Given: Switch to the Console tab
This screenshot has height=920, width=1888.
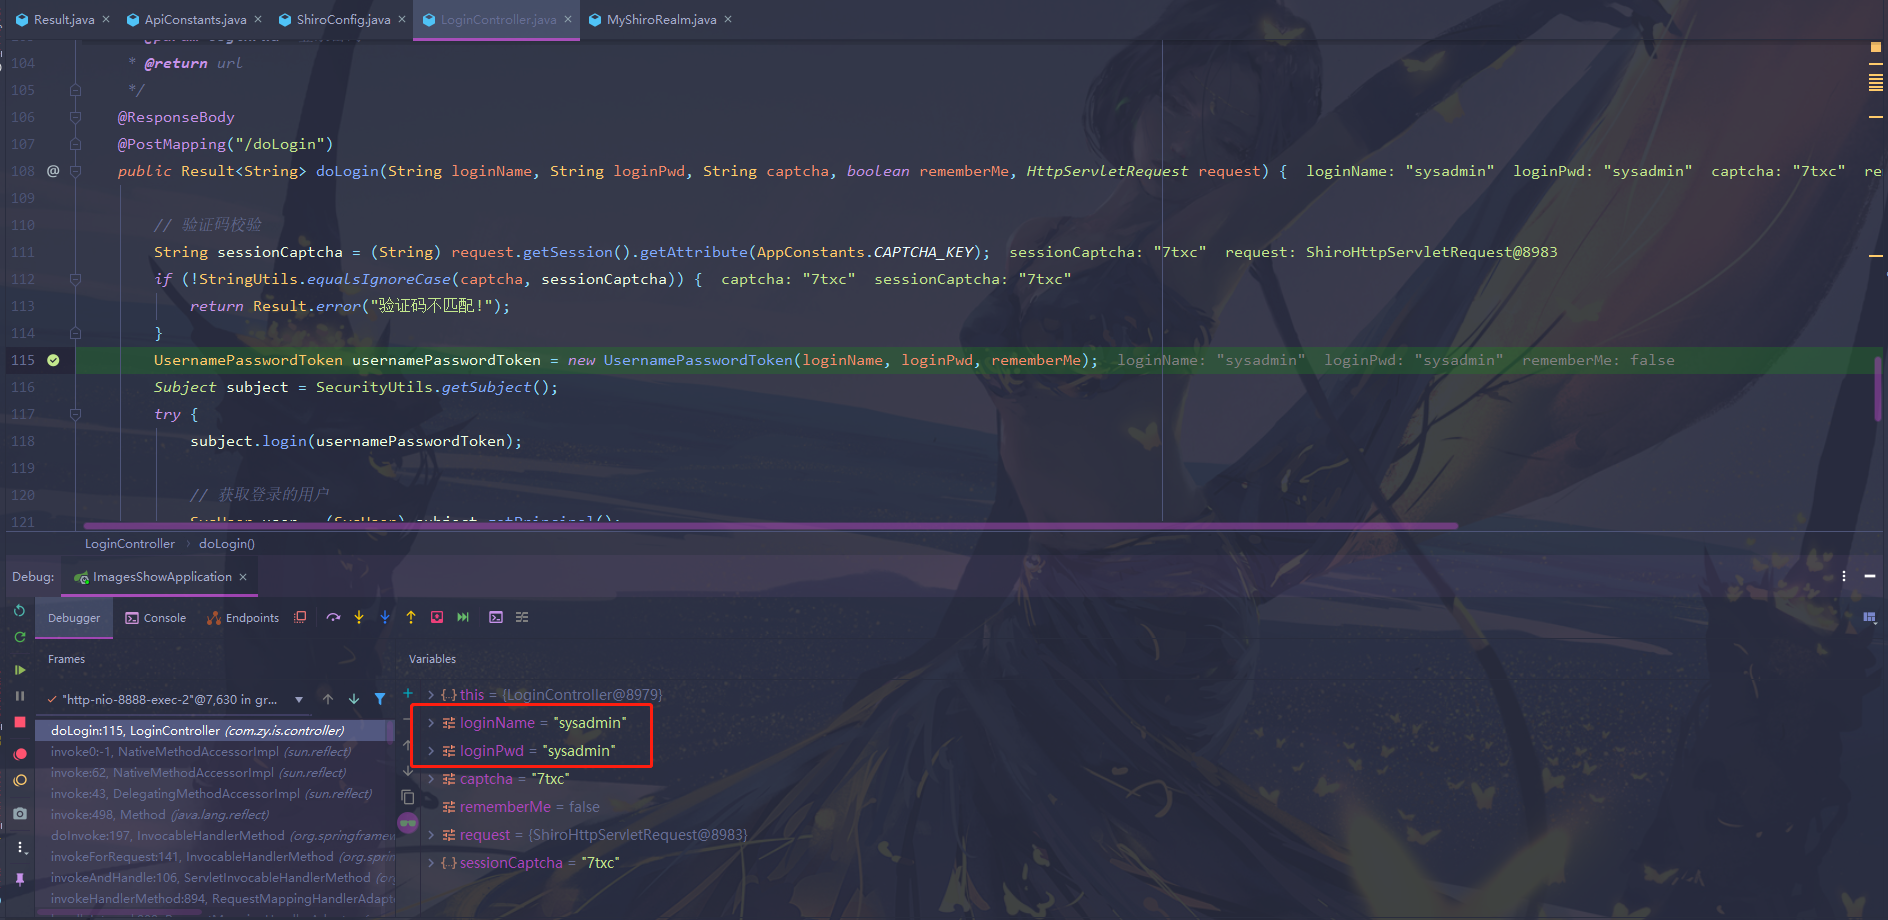Looking at the screenshot, I should pos(155,618).
